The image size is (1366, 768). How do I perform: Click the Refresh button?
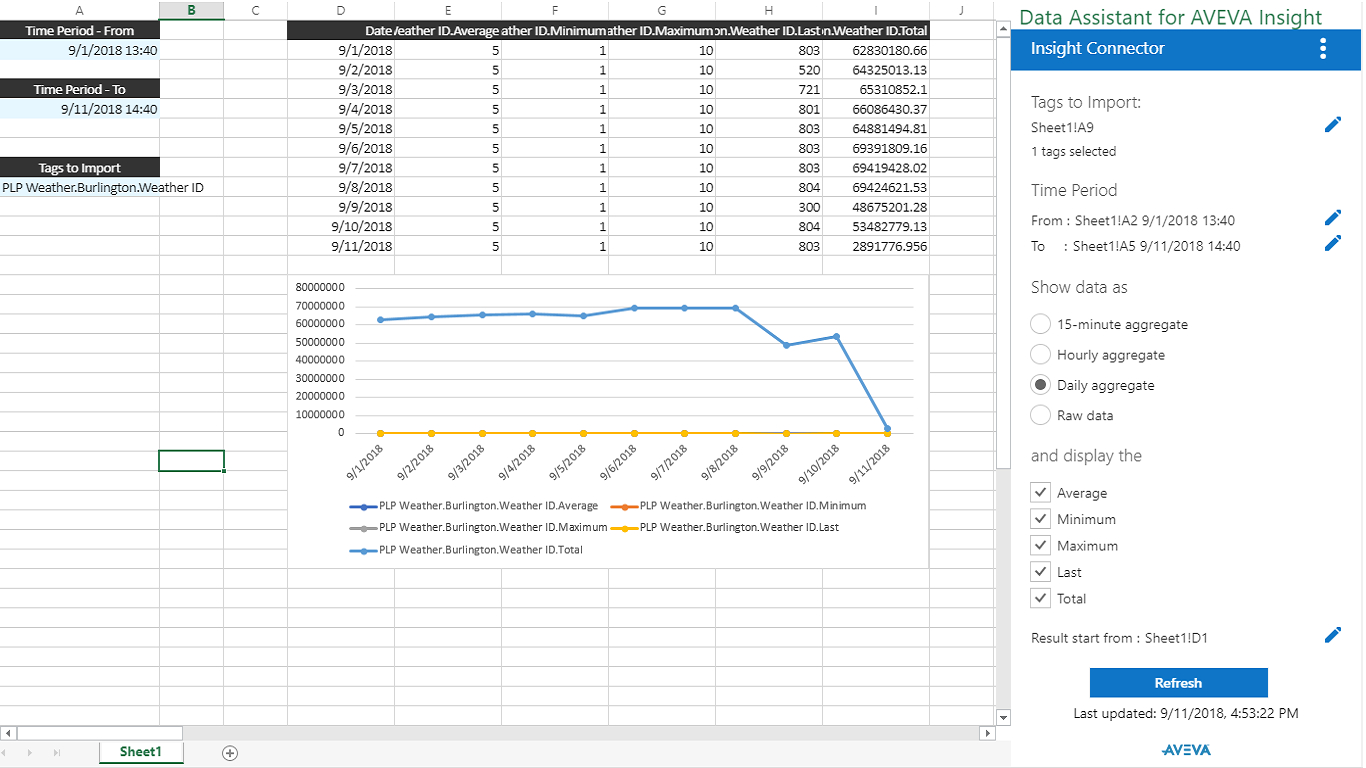(1178, 683)
